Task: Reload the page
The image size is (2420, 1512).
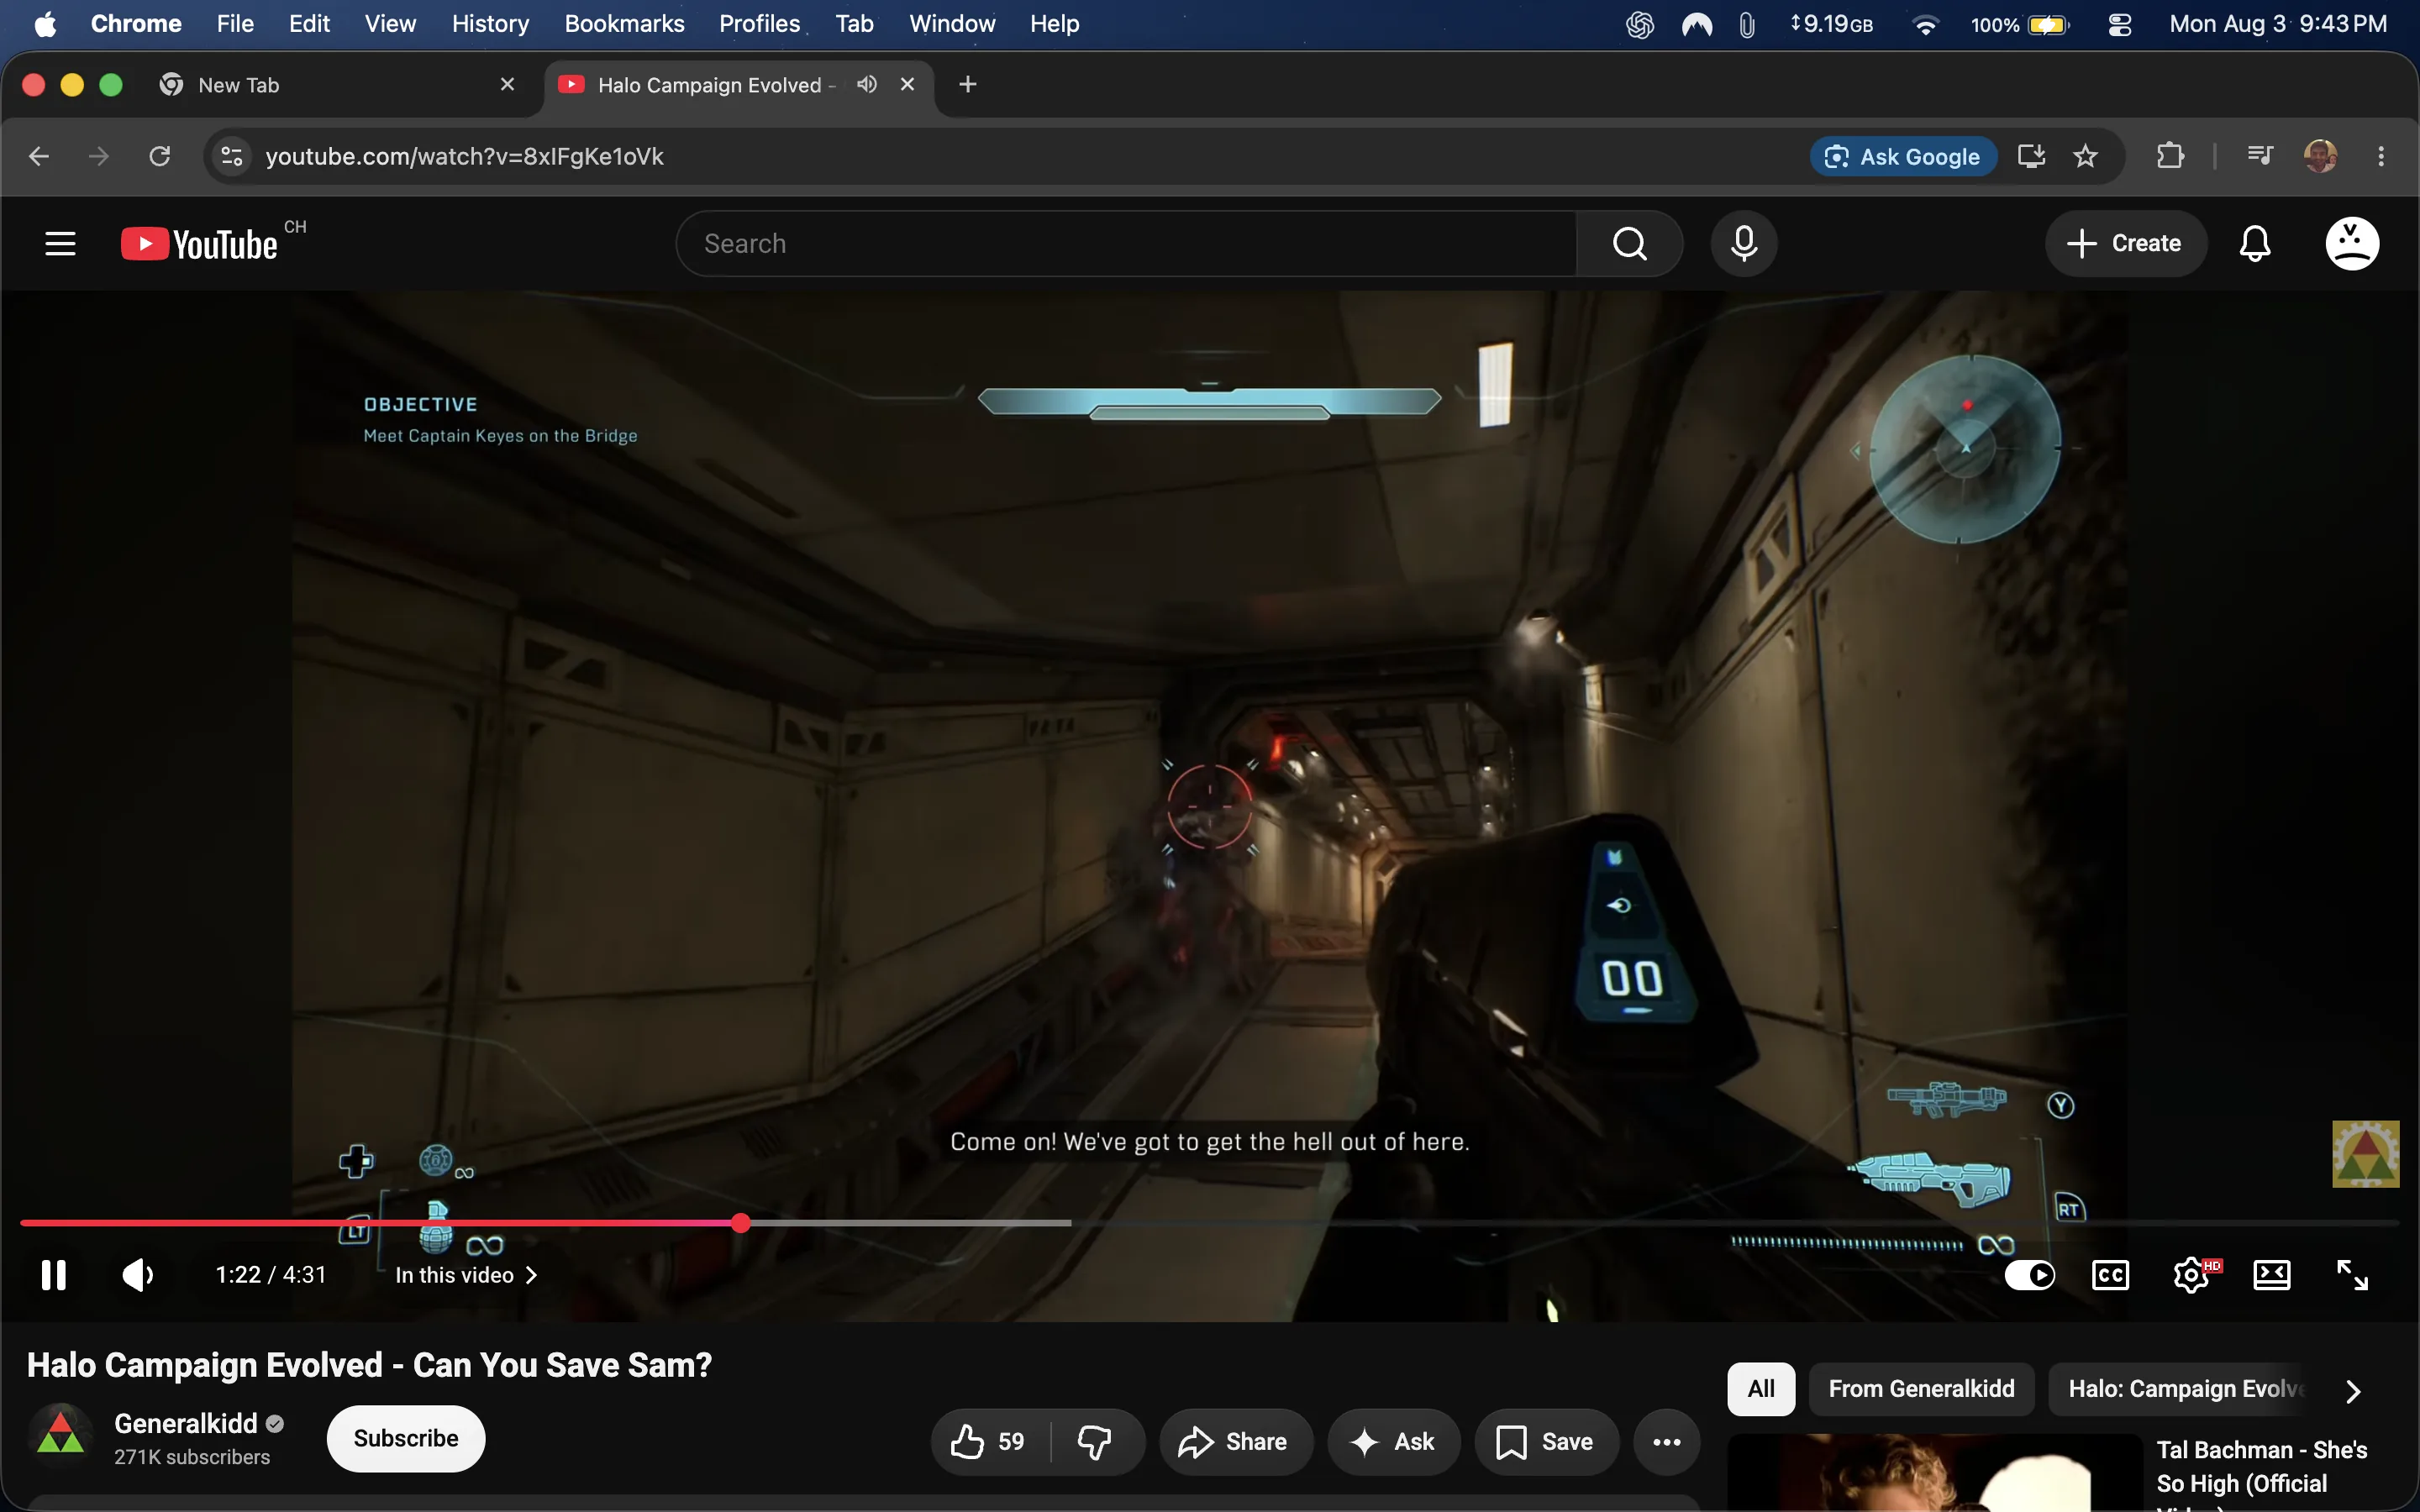Action: coord(160,156)
